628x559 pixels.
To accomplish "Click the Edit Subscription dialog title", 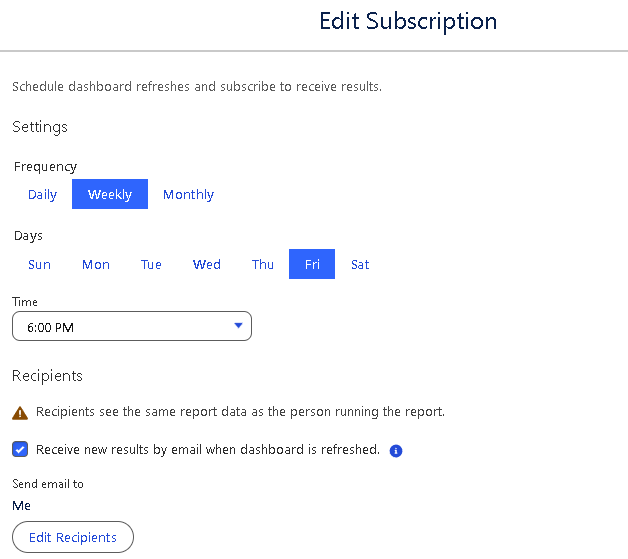I will pyautogui.click(x=408, y=21).
